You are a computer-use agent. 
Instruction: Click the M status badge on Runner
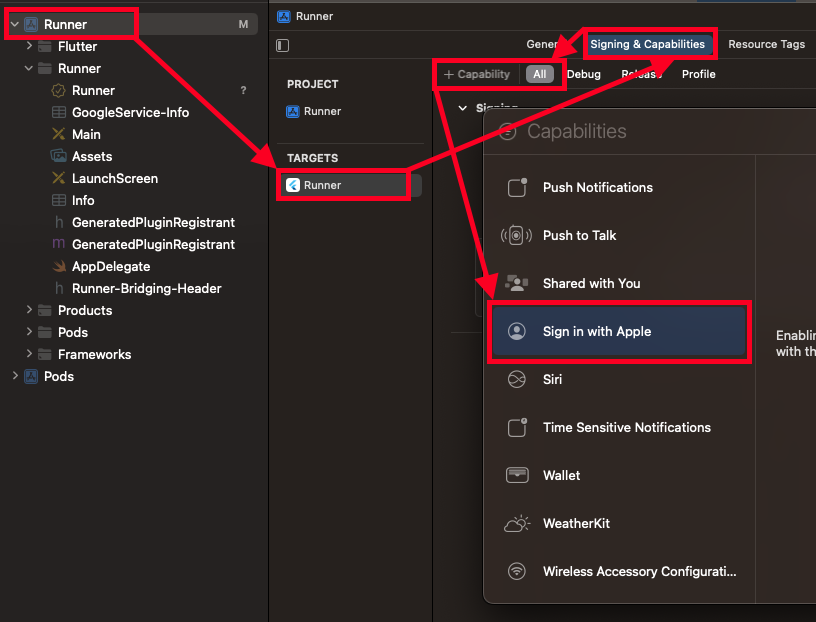[243, 24]
